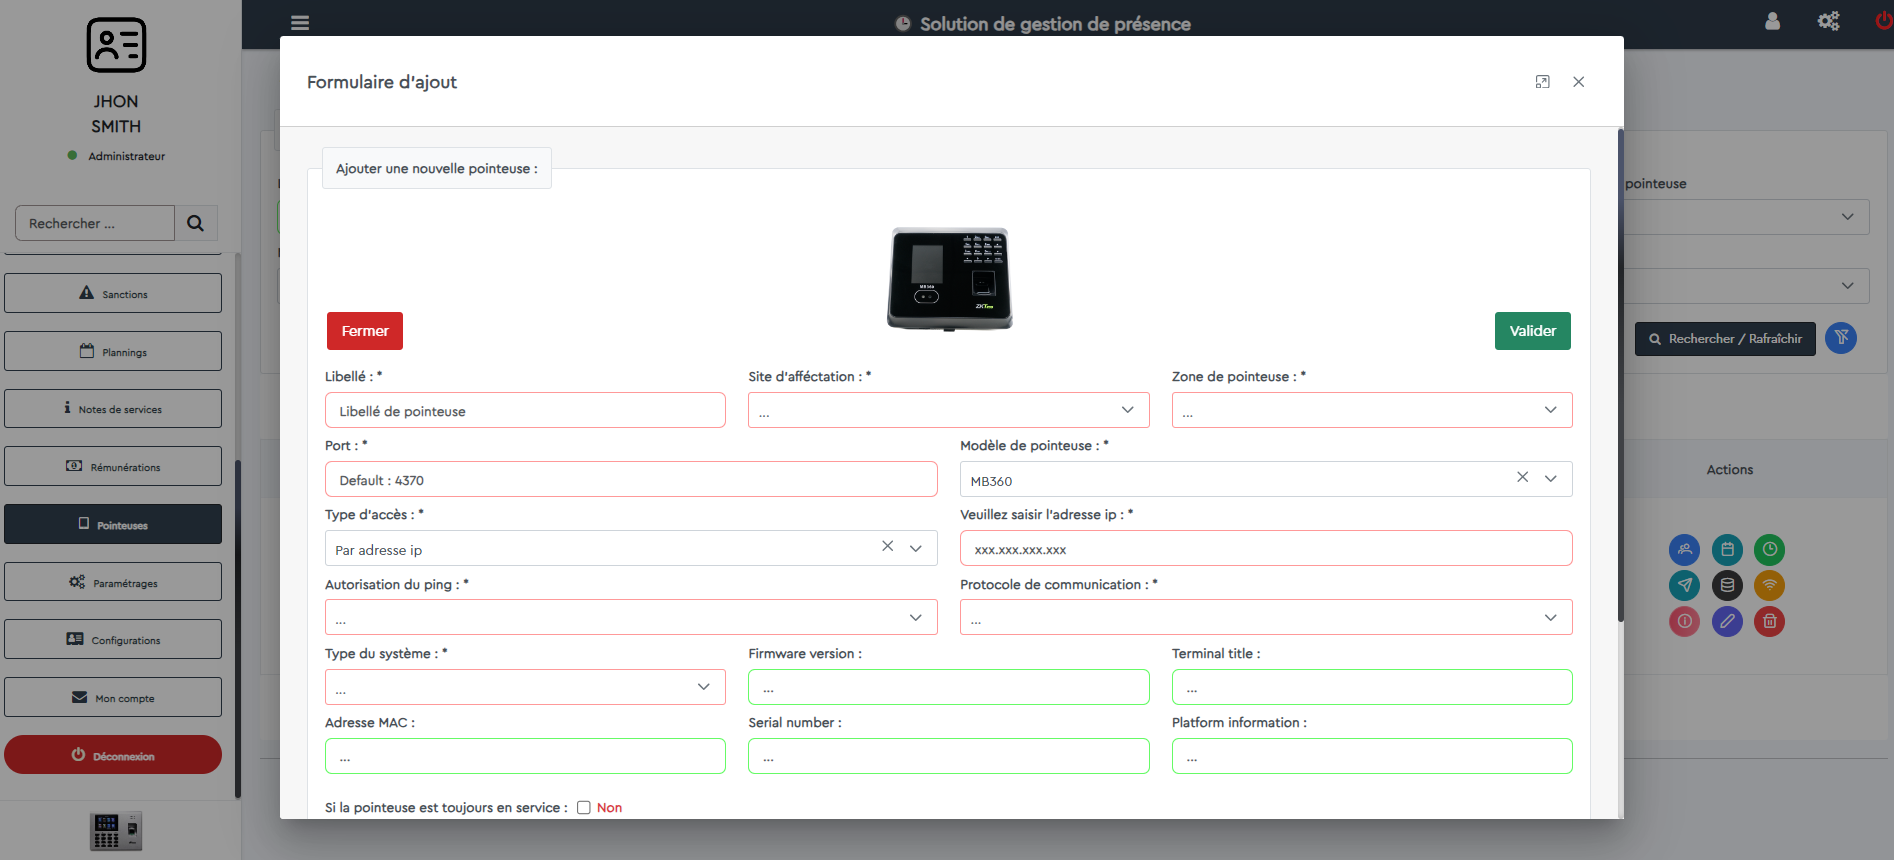
Task: Click the green Valider button
Action: (1533, 331)
